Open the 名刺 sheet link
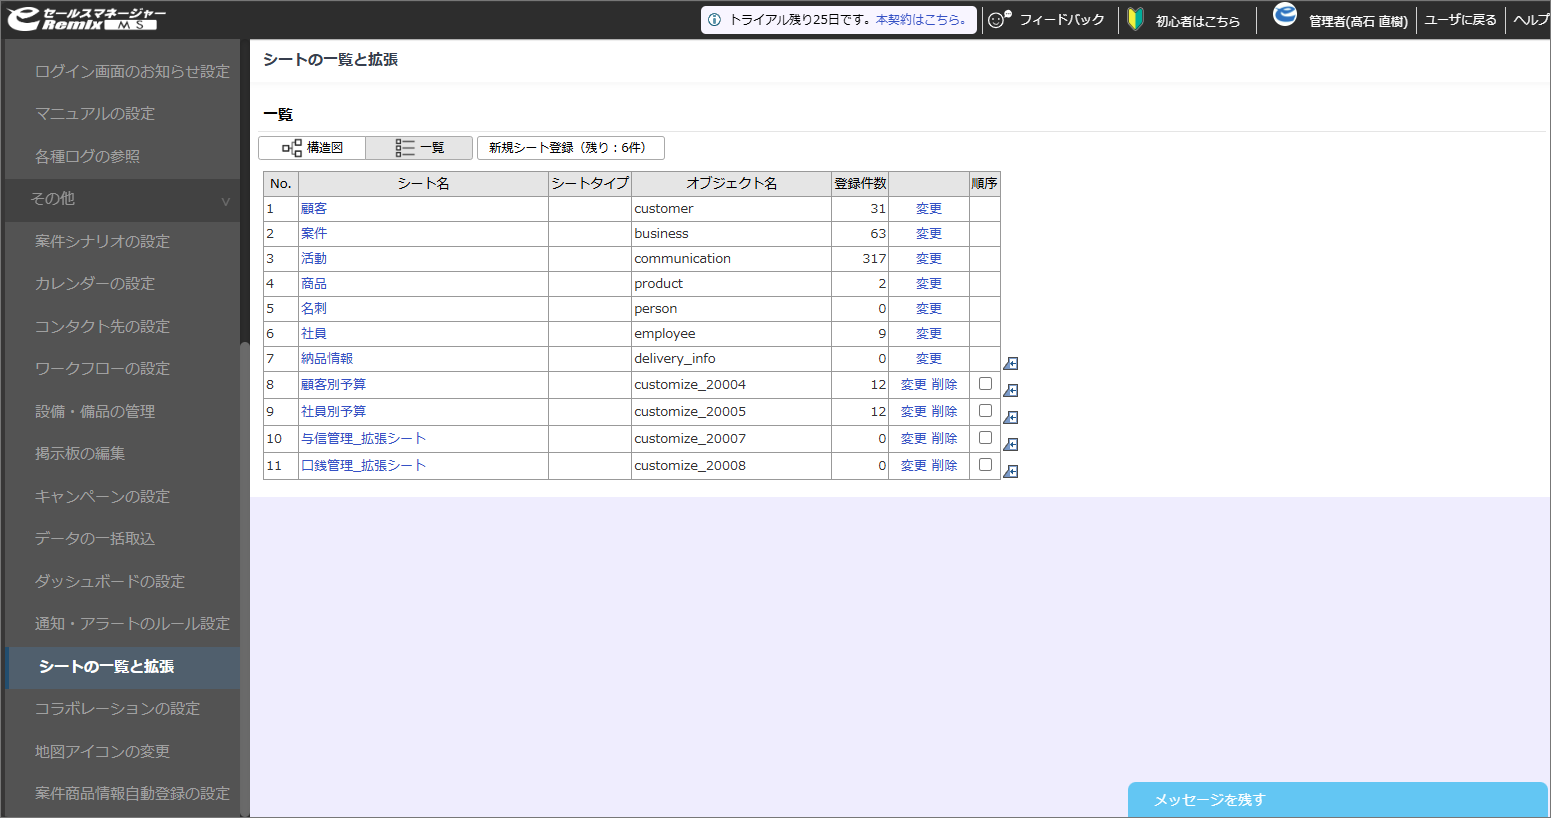 (314, 309)
